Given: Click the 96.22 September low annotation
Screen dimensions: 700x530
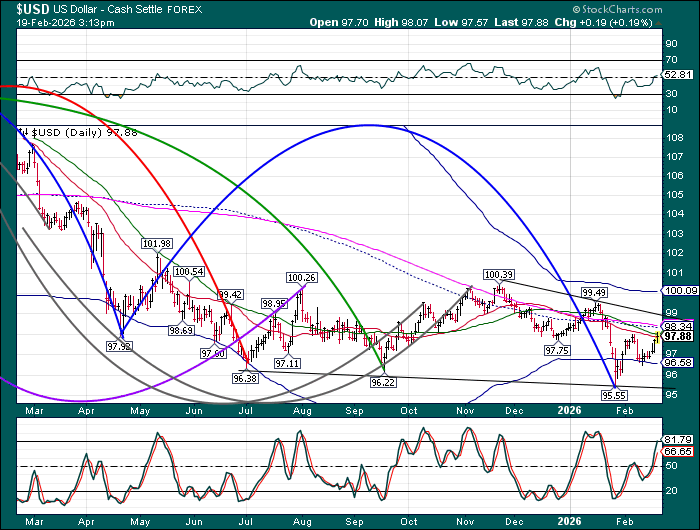Looking at the screenshot, I should 384,382.
